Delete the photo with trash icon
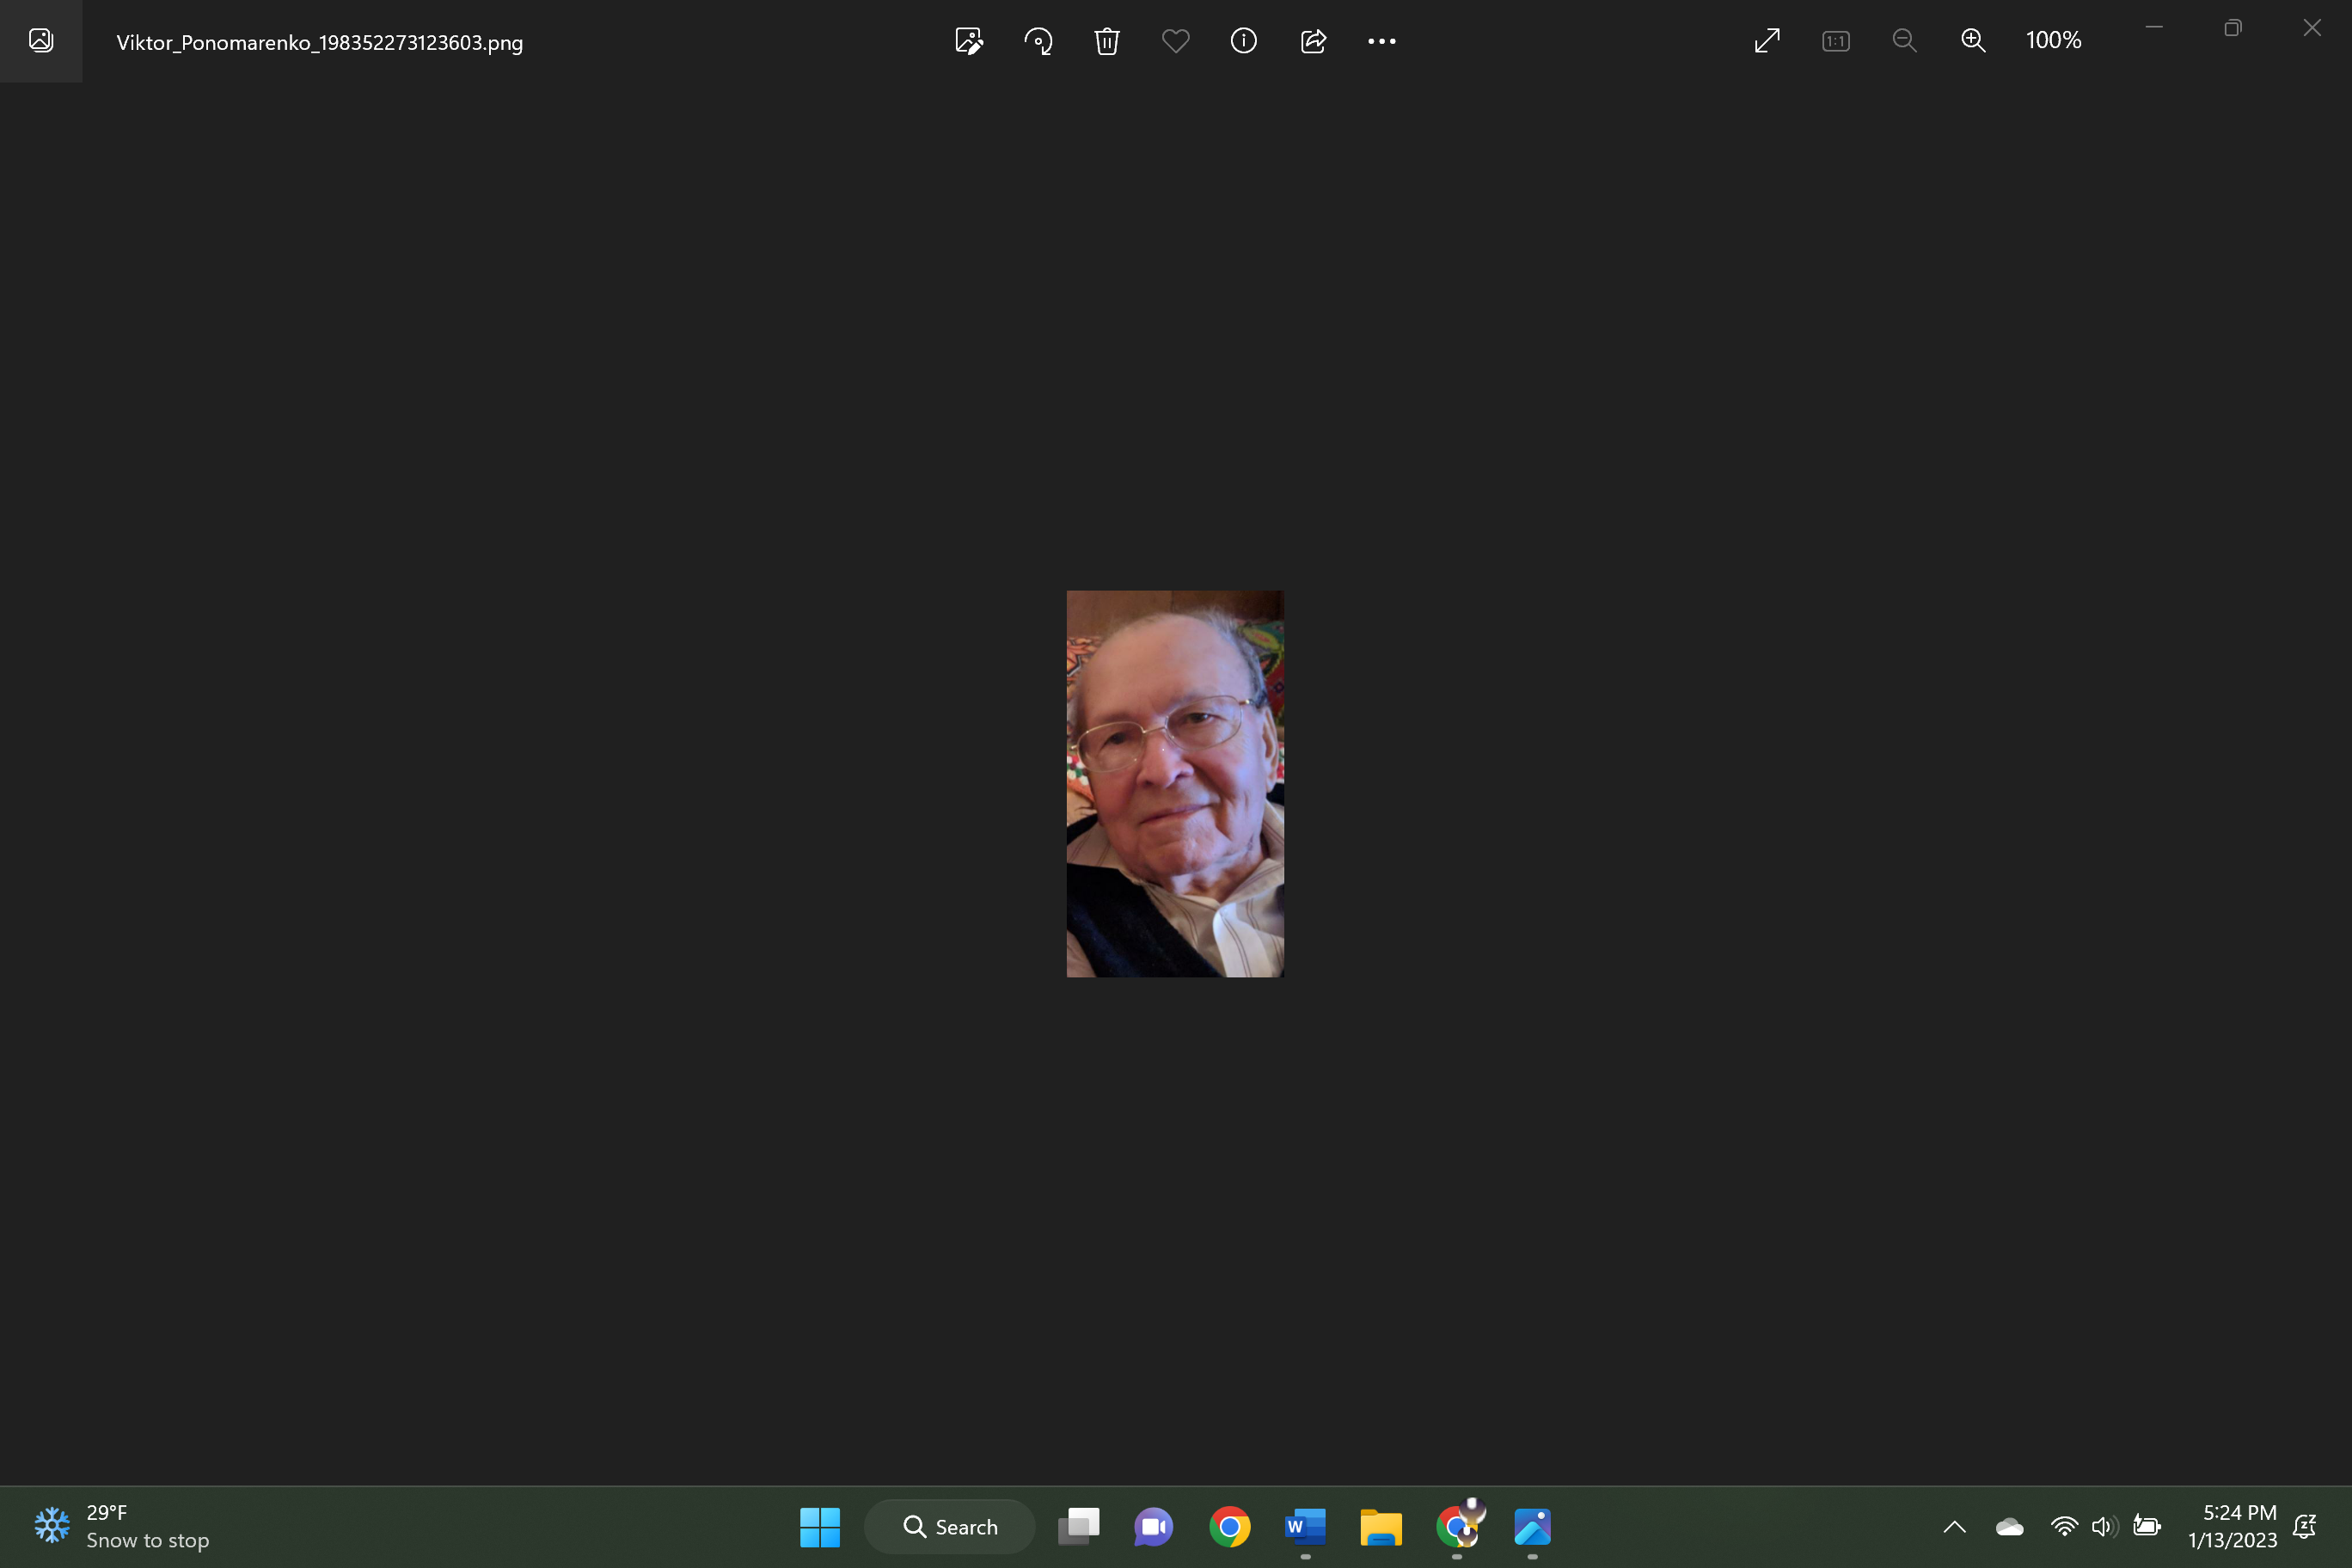Screen dimensions: 2352x1568 [1106, 41]
